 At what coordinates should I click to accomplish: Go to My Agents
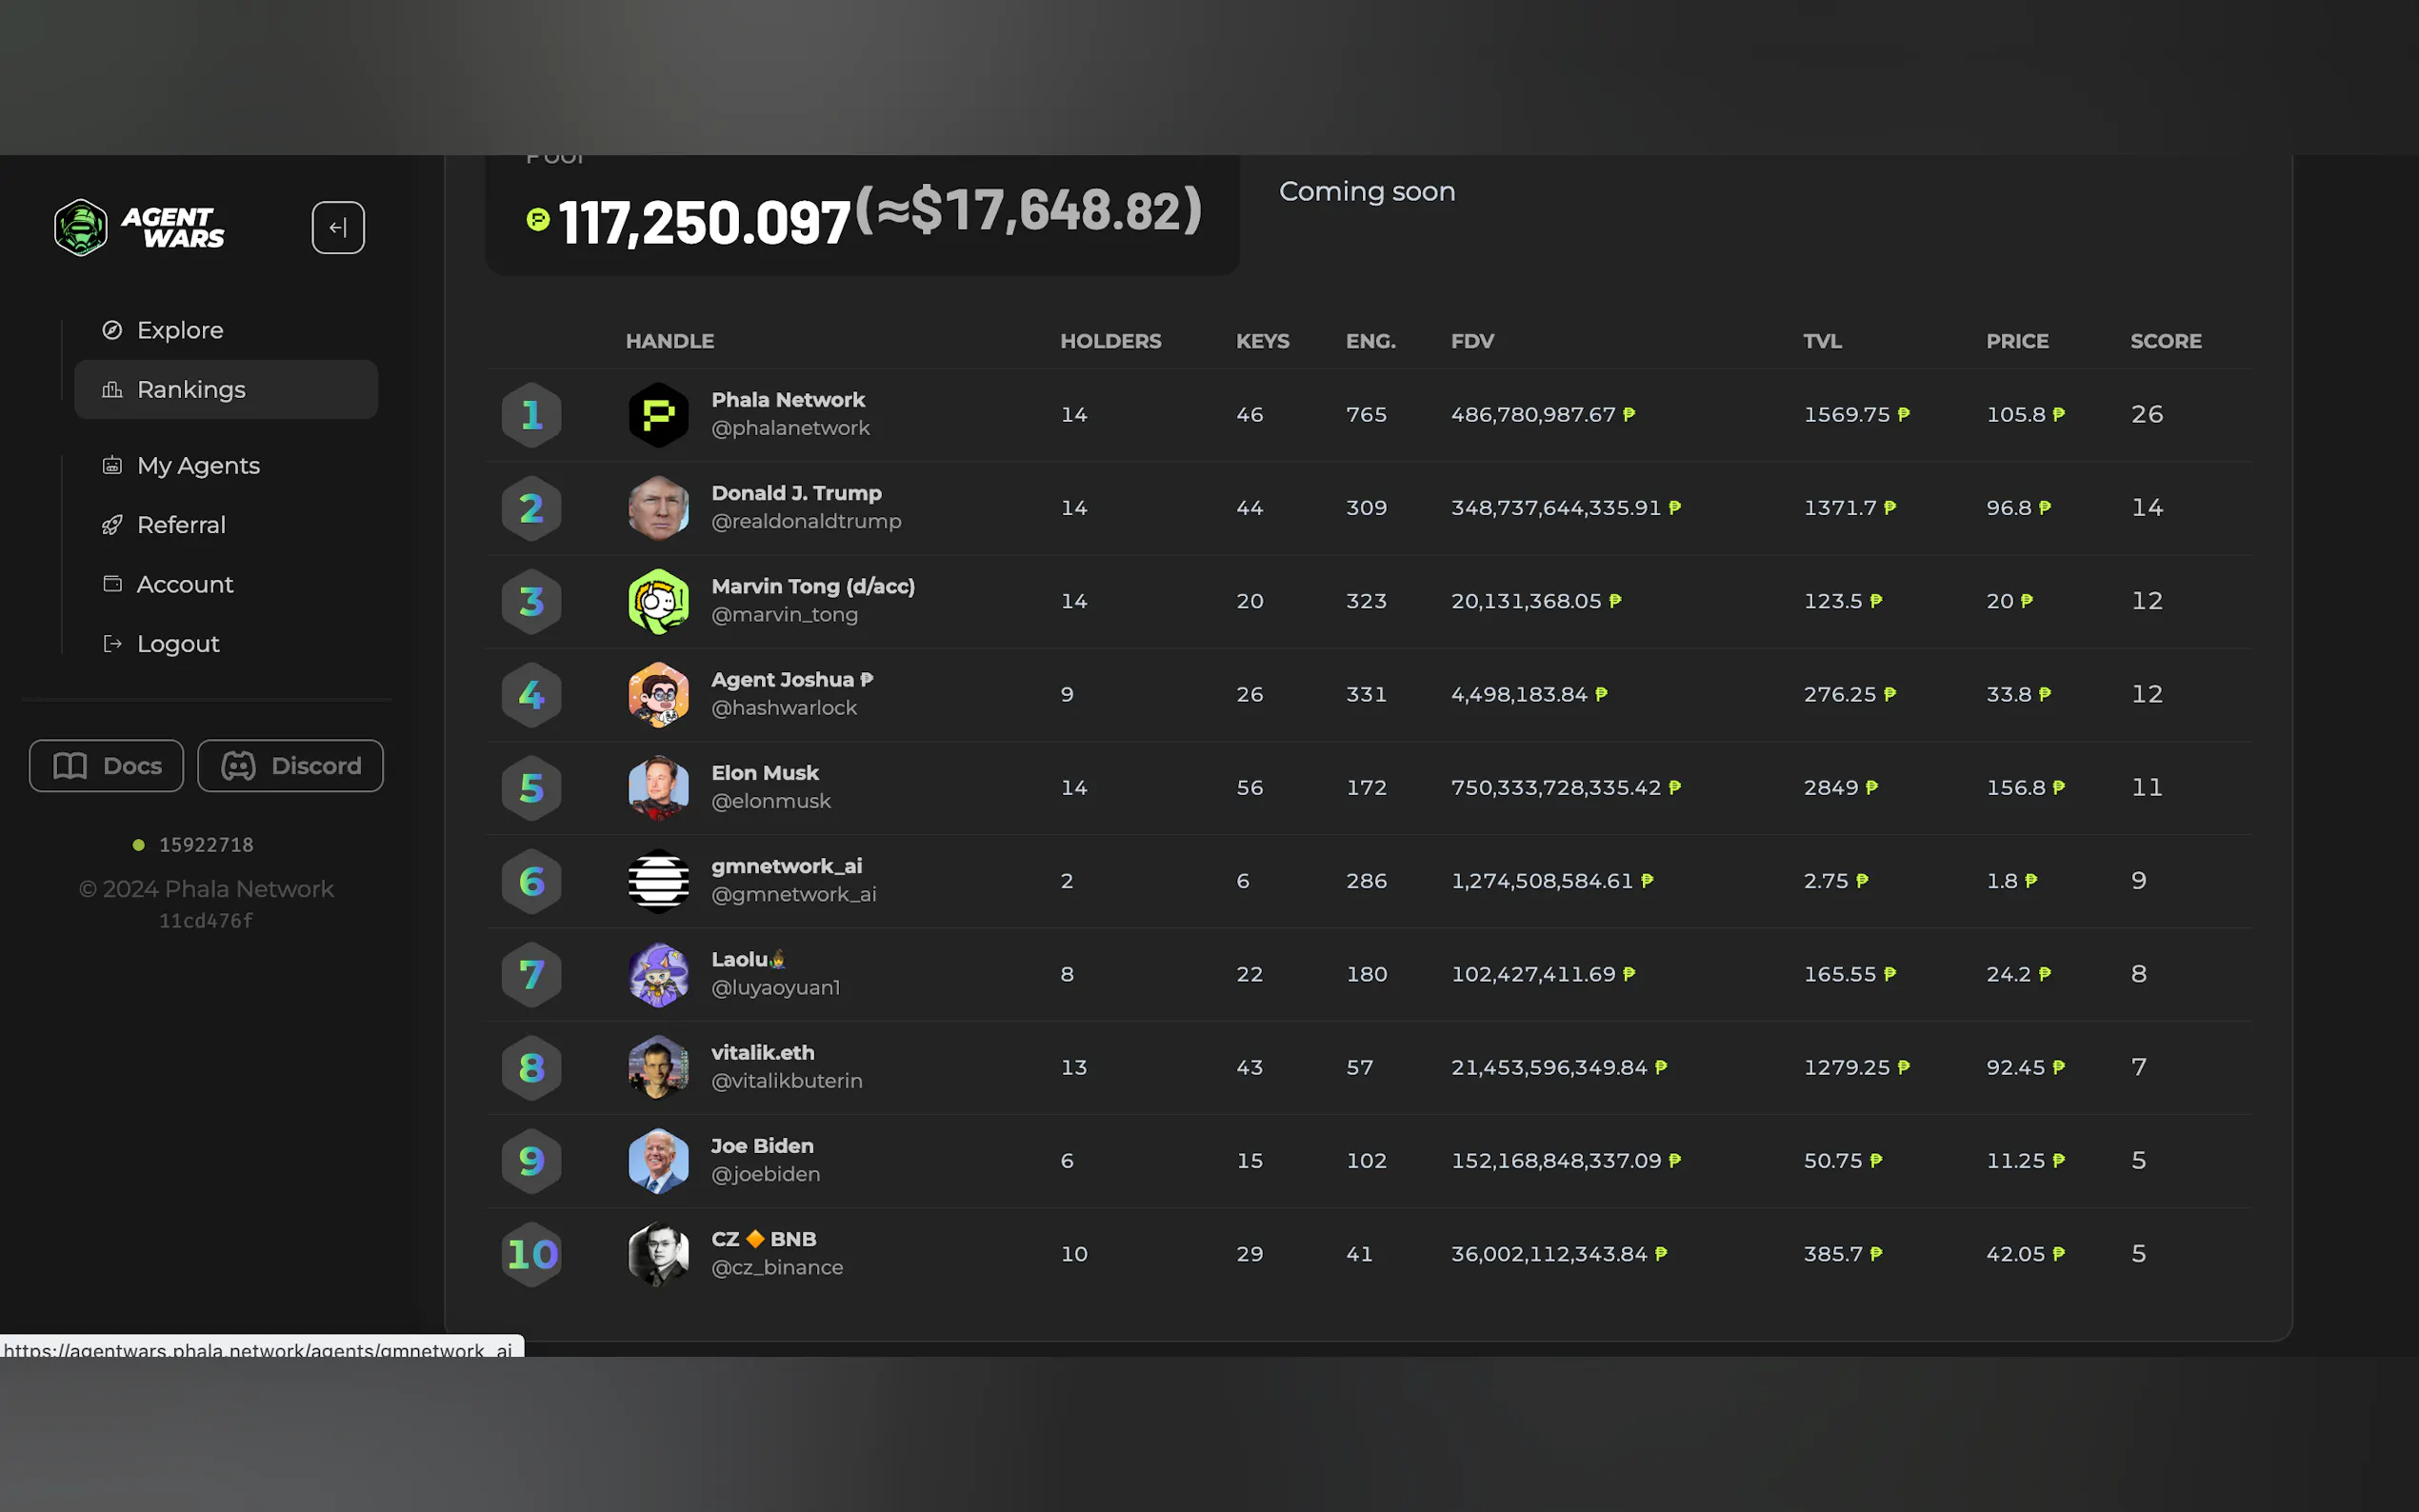coord(198,466)
